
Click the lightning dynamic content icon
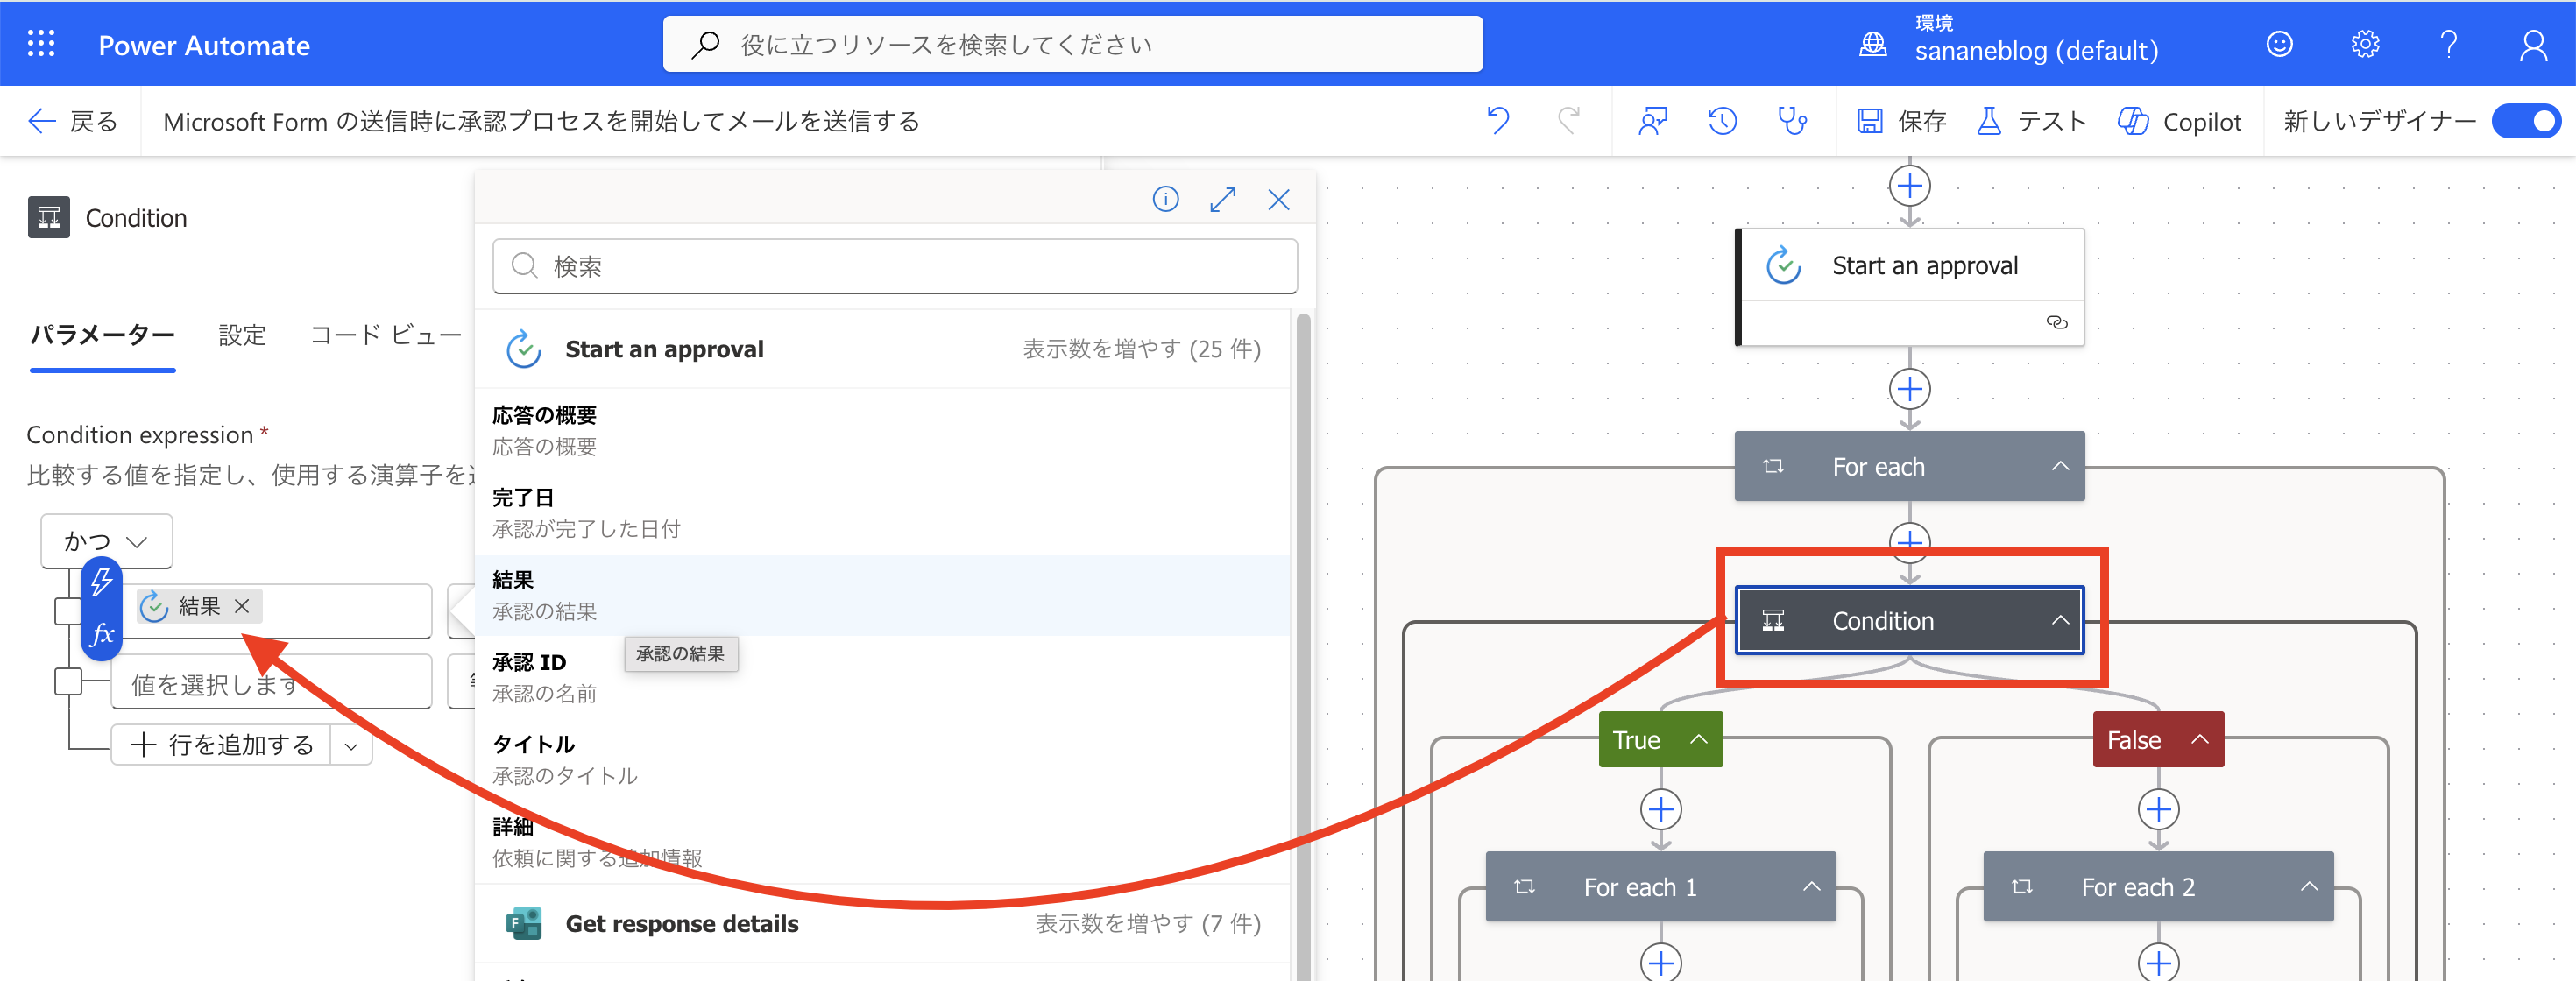click(x=102, y=582)
